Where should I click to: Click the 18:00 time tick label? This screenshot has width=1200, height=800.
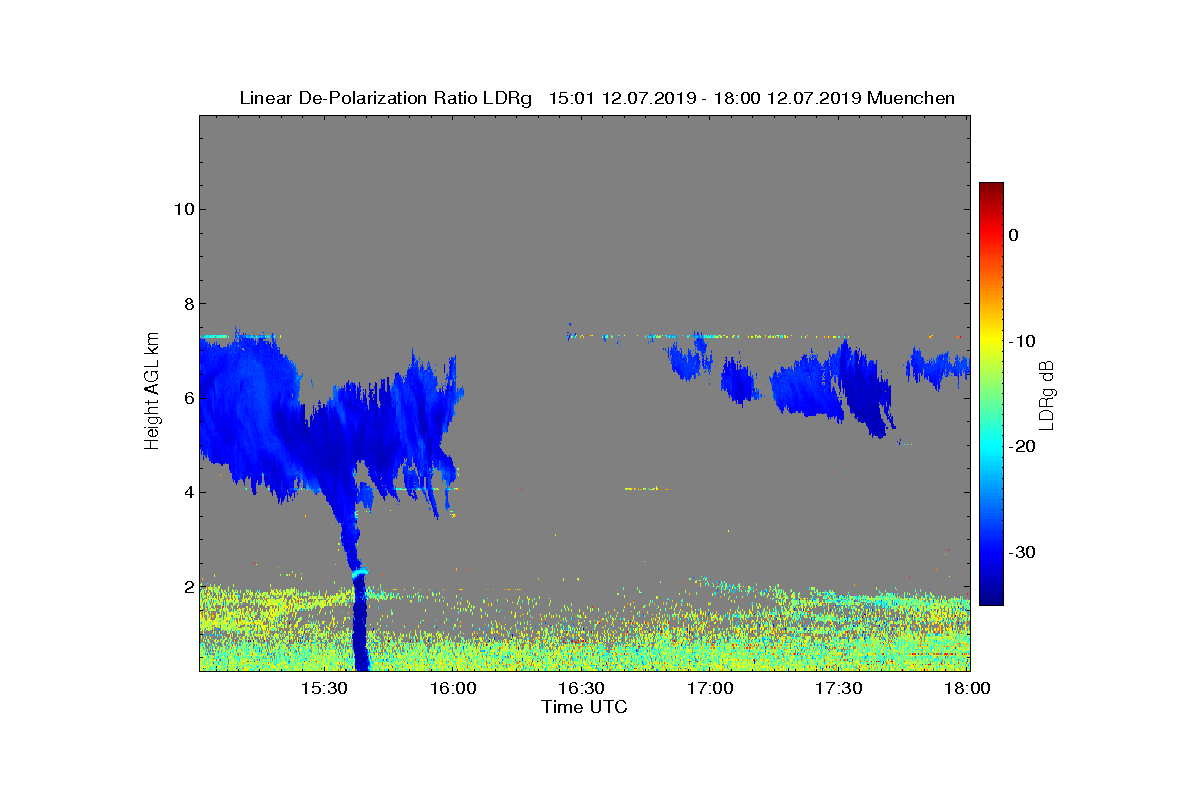(x=968, y=688)
